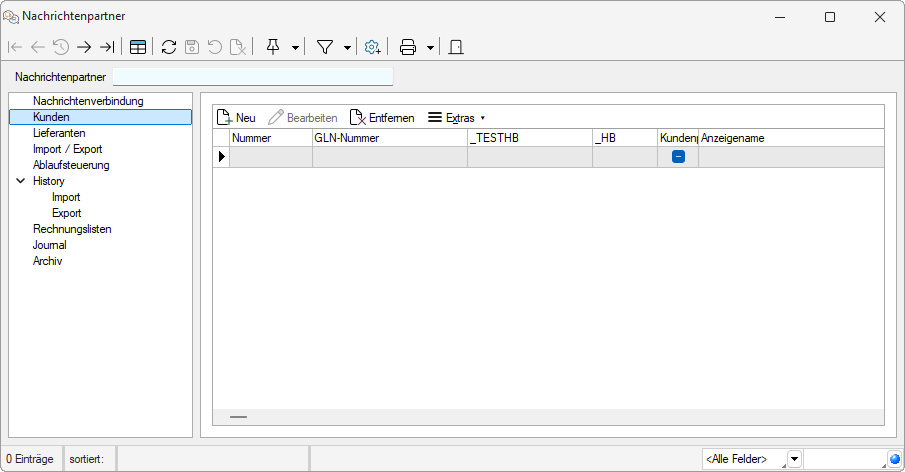Open dropdown arrow next to filter icon
This screenshot has width=905, height=472.
point(347,48)
